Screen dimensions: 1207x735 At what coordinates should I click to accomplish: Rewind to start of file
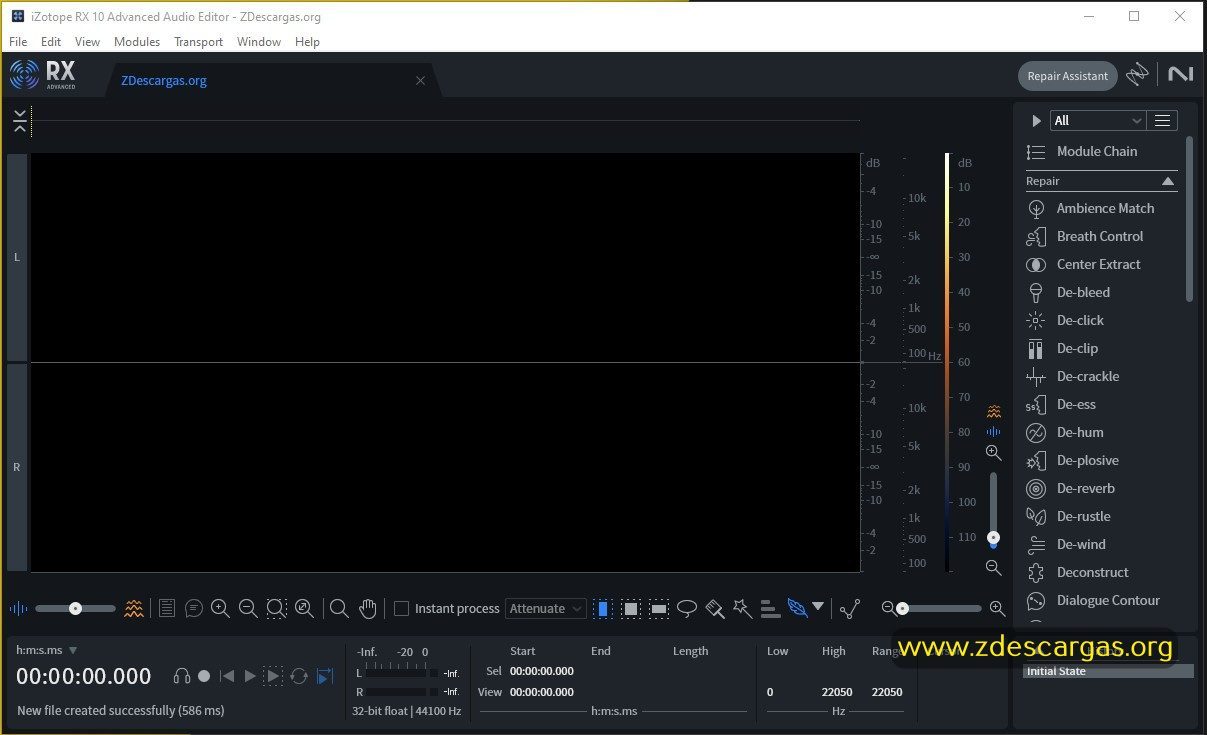pos(227,676)
